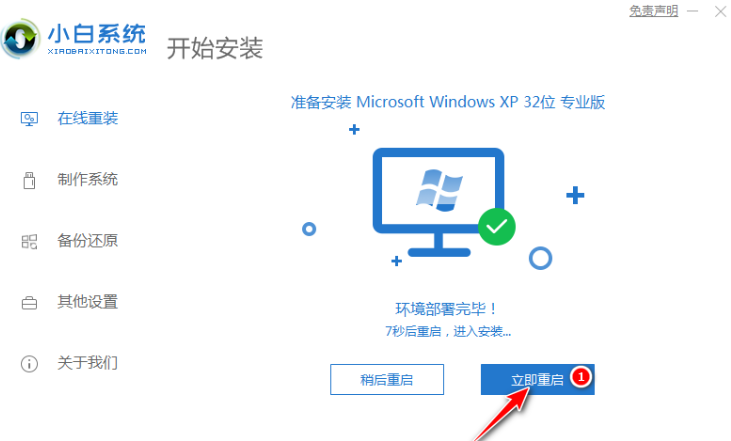The width and height of the screenshot is (731, 441).
Task: Click the xiaobaixitong.com brand text
Action: pos(97,51)
